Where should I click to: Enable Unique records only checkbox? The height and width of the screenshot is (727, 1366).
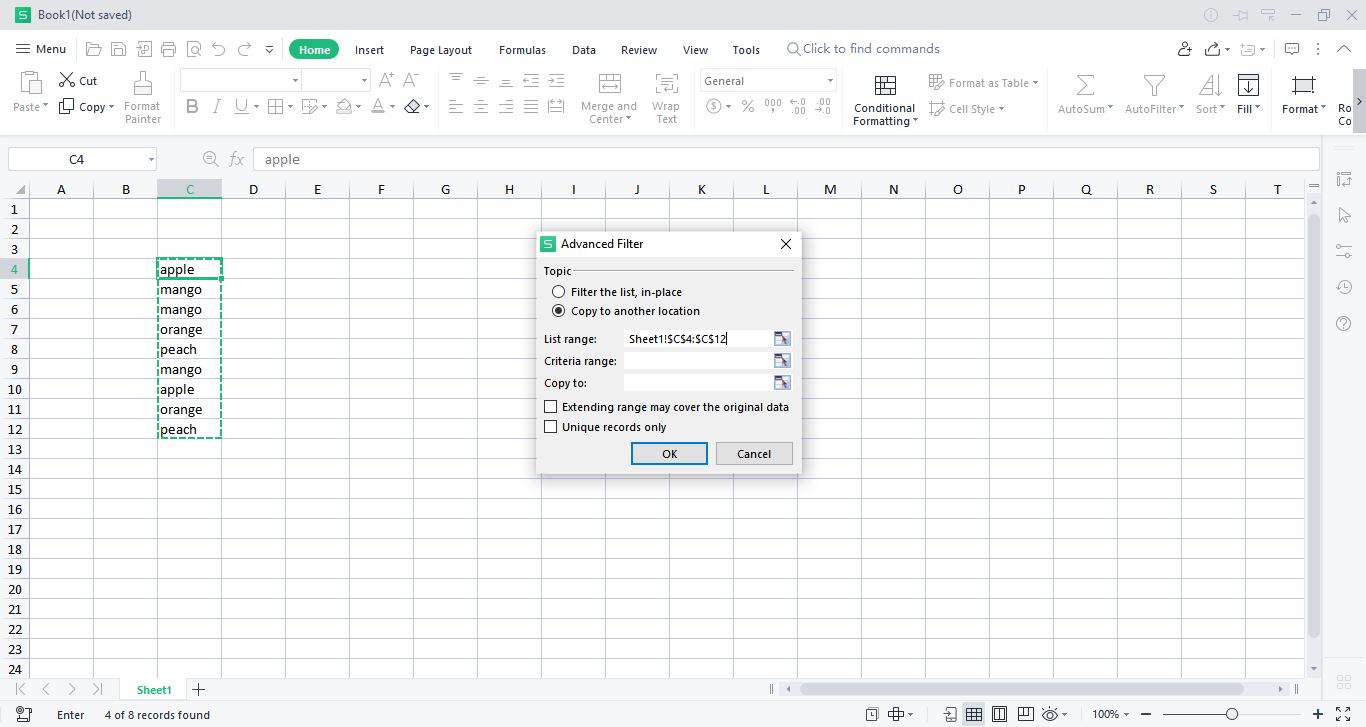pos(551,427)
